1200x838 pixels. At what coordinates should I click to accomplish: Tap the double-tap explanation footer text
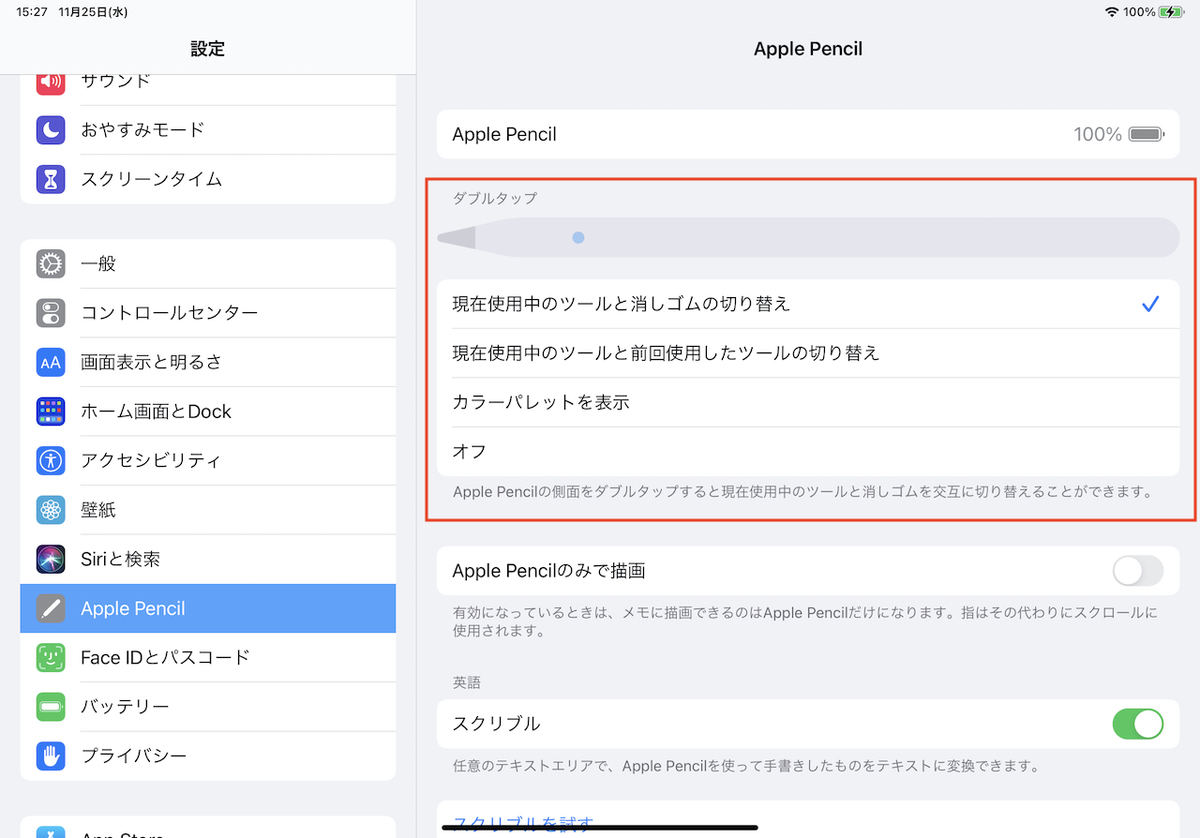[803, 492]
